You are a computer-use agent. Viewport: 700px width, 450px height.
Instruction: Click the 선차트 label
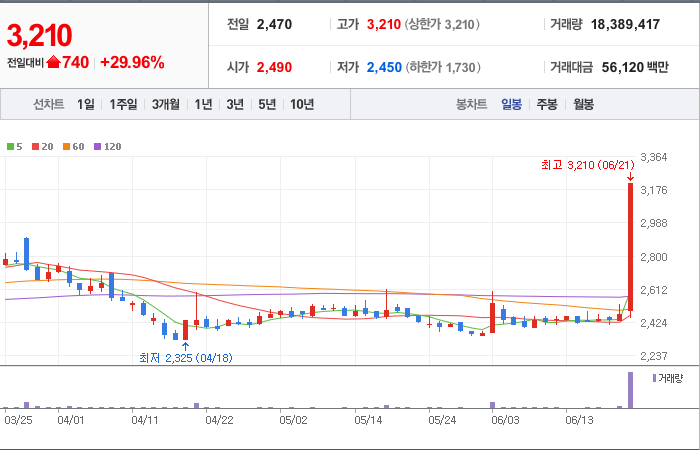click(49, 104)
